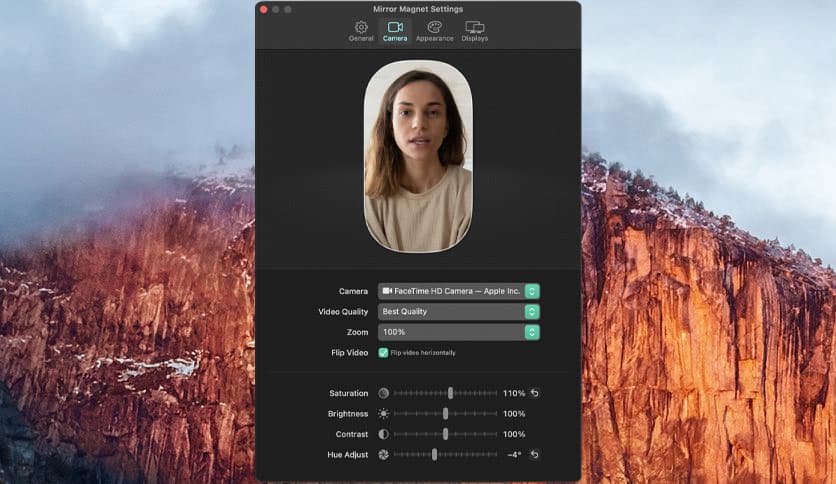Open the Camera source dropdown
The image size is (836, 484).
pyautogui.click(x=459, y=291)
